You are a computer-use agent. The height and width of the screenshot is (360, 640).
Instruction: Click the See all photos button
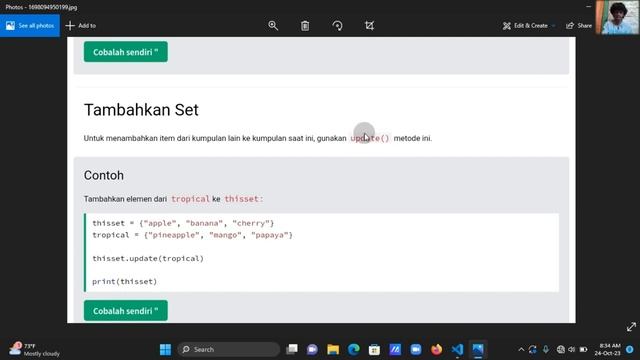30,26
